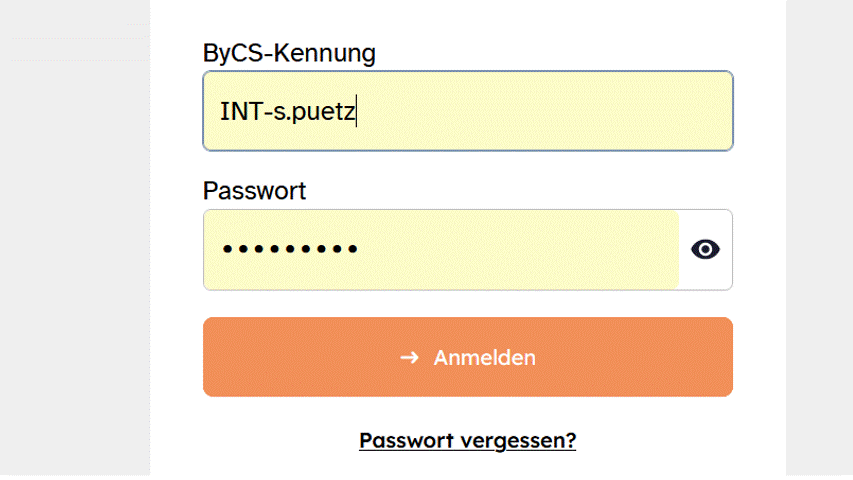Click the grey margin right of the login form
This screenshot has height=480, width=853.
(x=819, y=250)
